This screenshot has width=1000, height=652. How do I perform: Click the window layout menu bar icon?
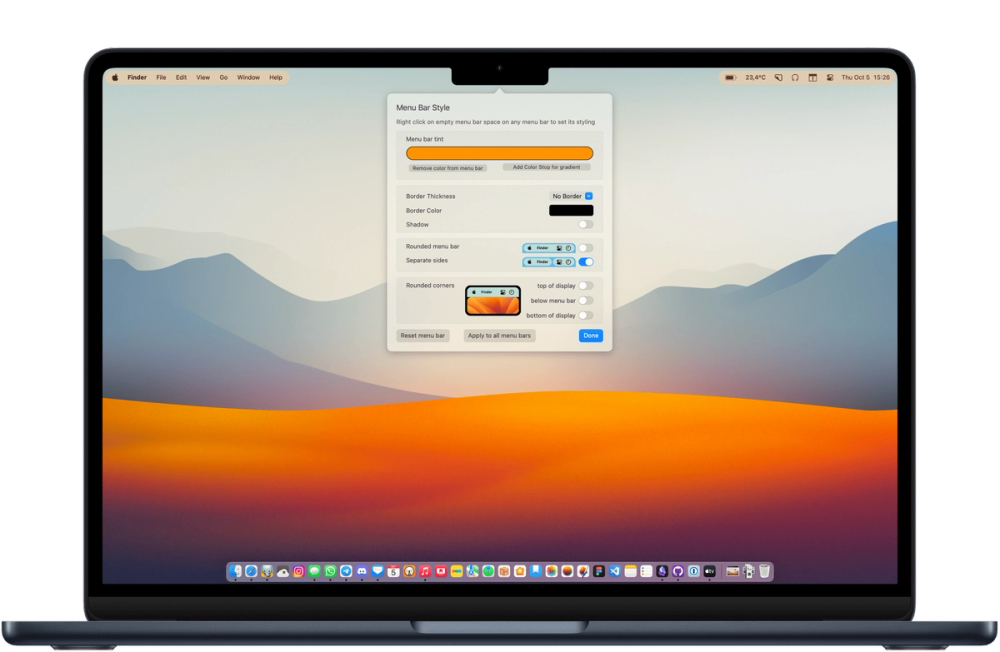click(x=812, y=77)
